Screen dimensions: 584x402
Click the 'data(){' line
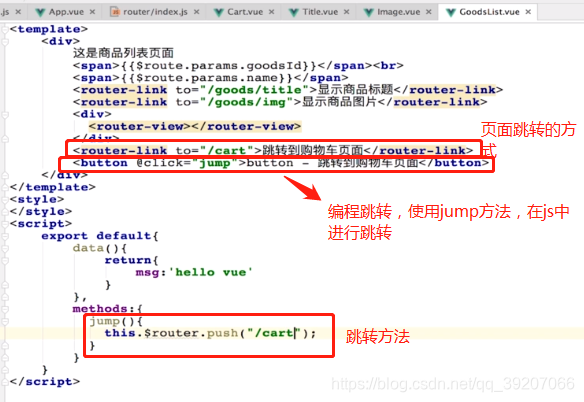point(99,248)
